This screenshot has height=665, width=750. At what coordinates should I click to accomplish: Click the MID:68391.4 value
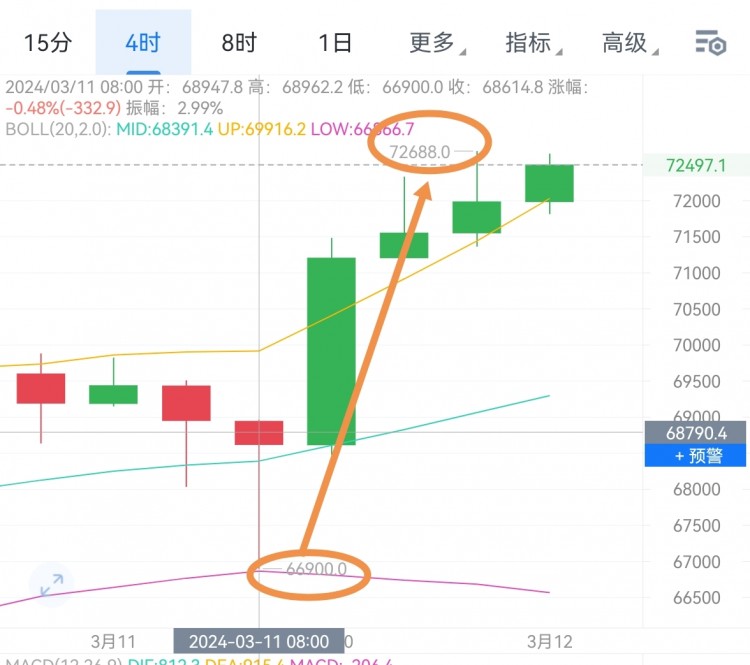point(165,129)
